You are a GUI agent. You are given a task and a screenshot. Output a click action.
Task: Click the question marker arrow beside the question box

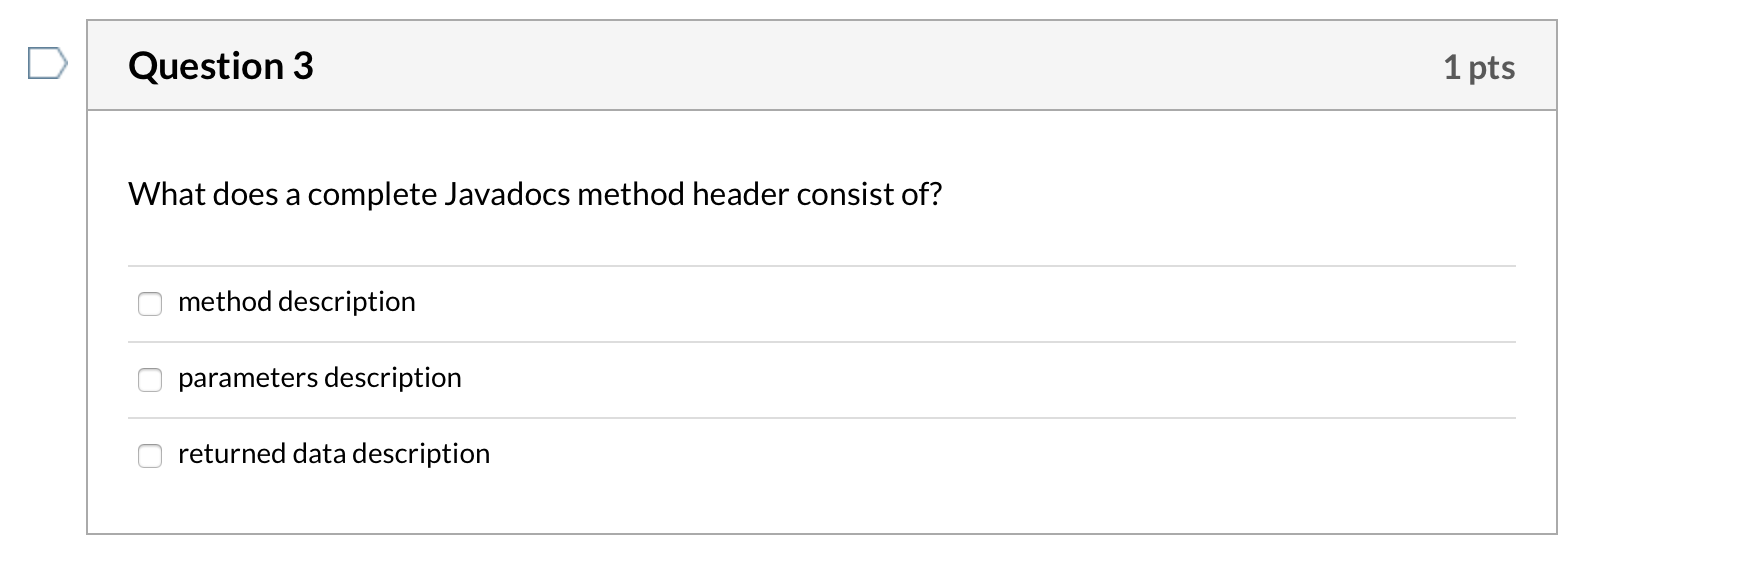pos(46,66)
